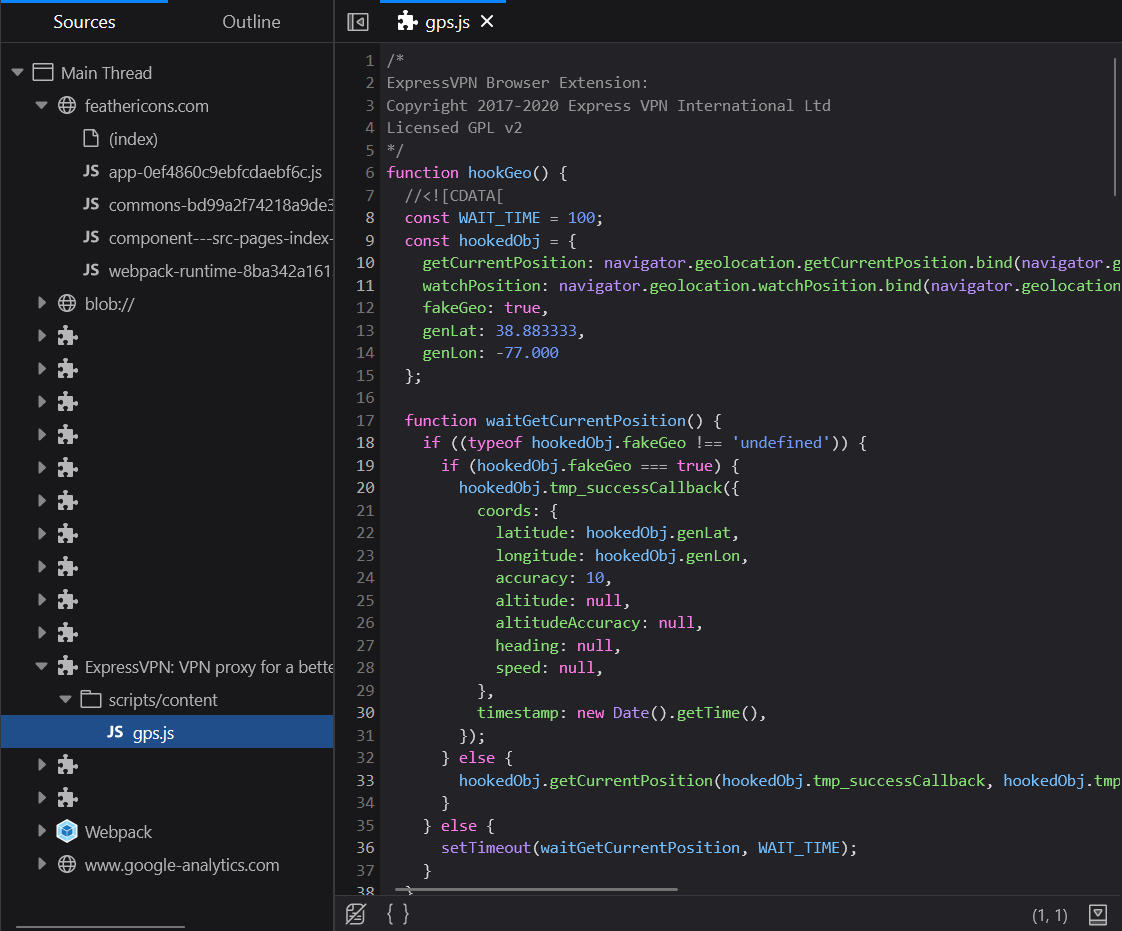1122x931 pixels.
Task: Select the Sources tab
Action: (84, 21)
